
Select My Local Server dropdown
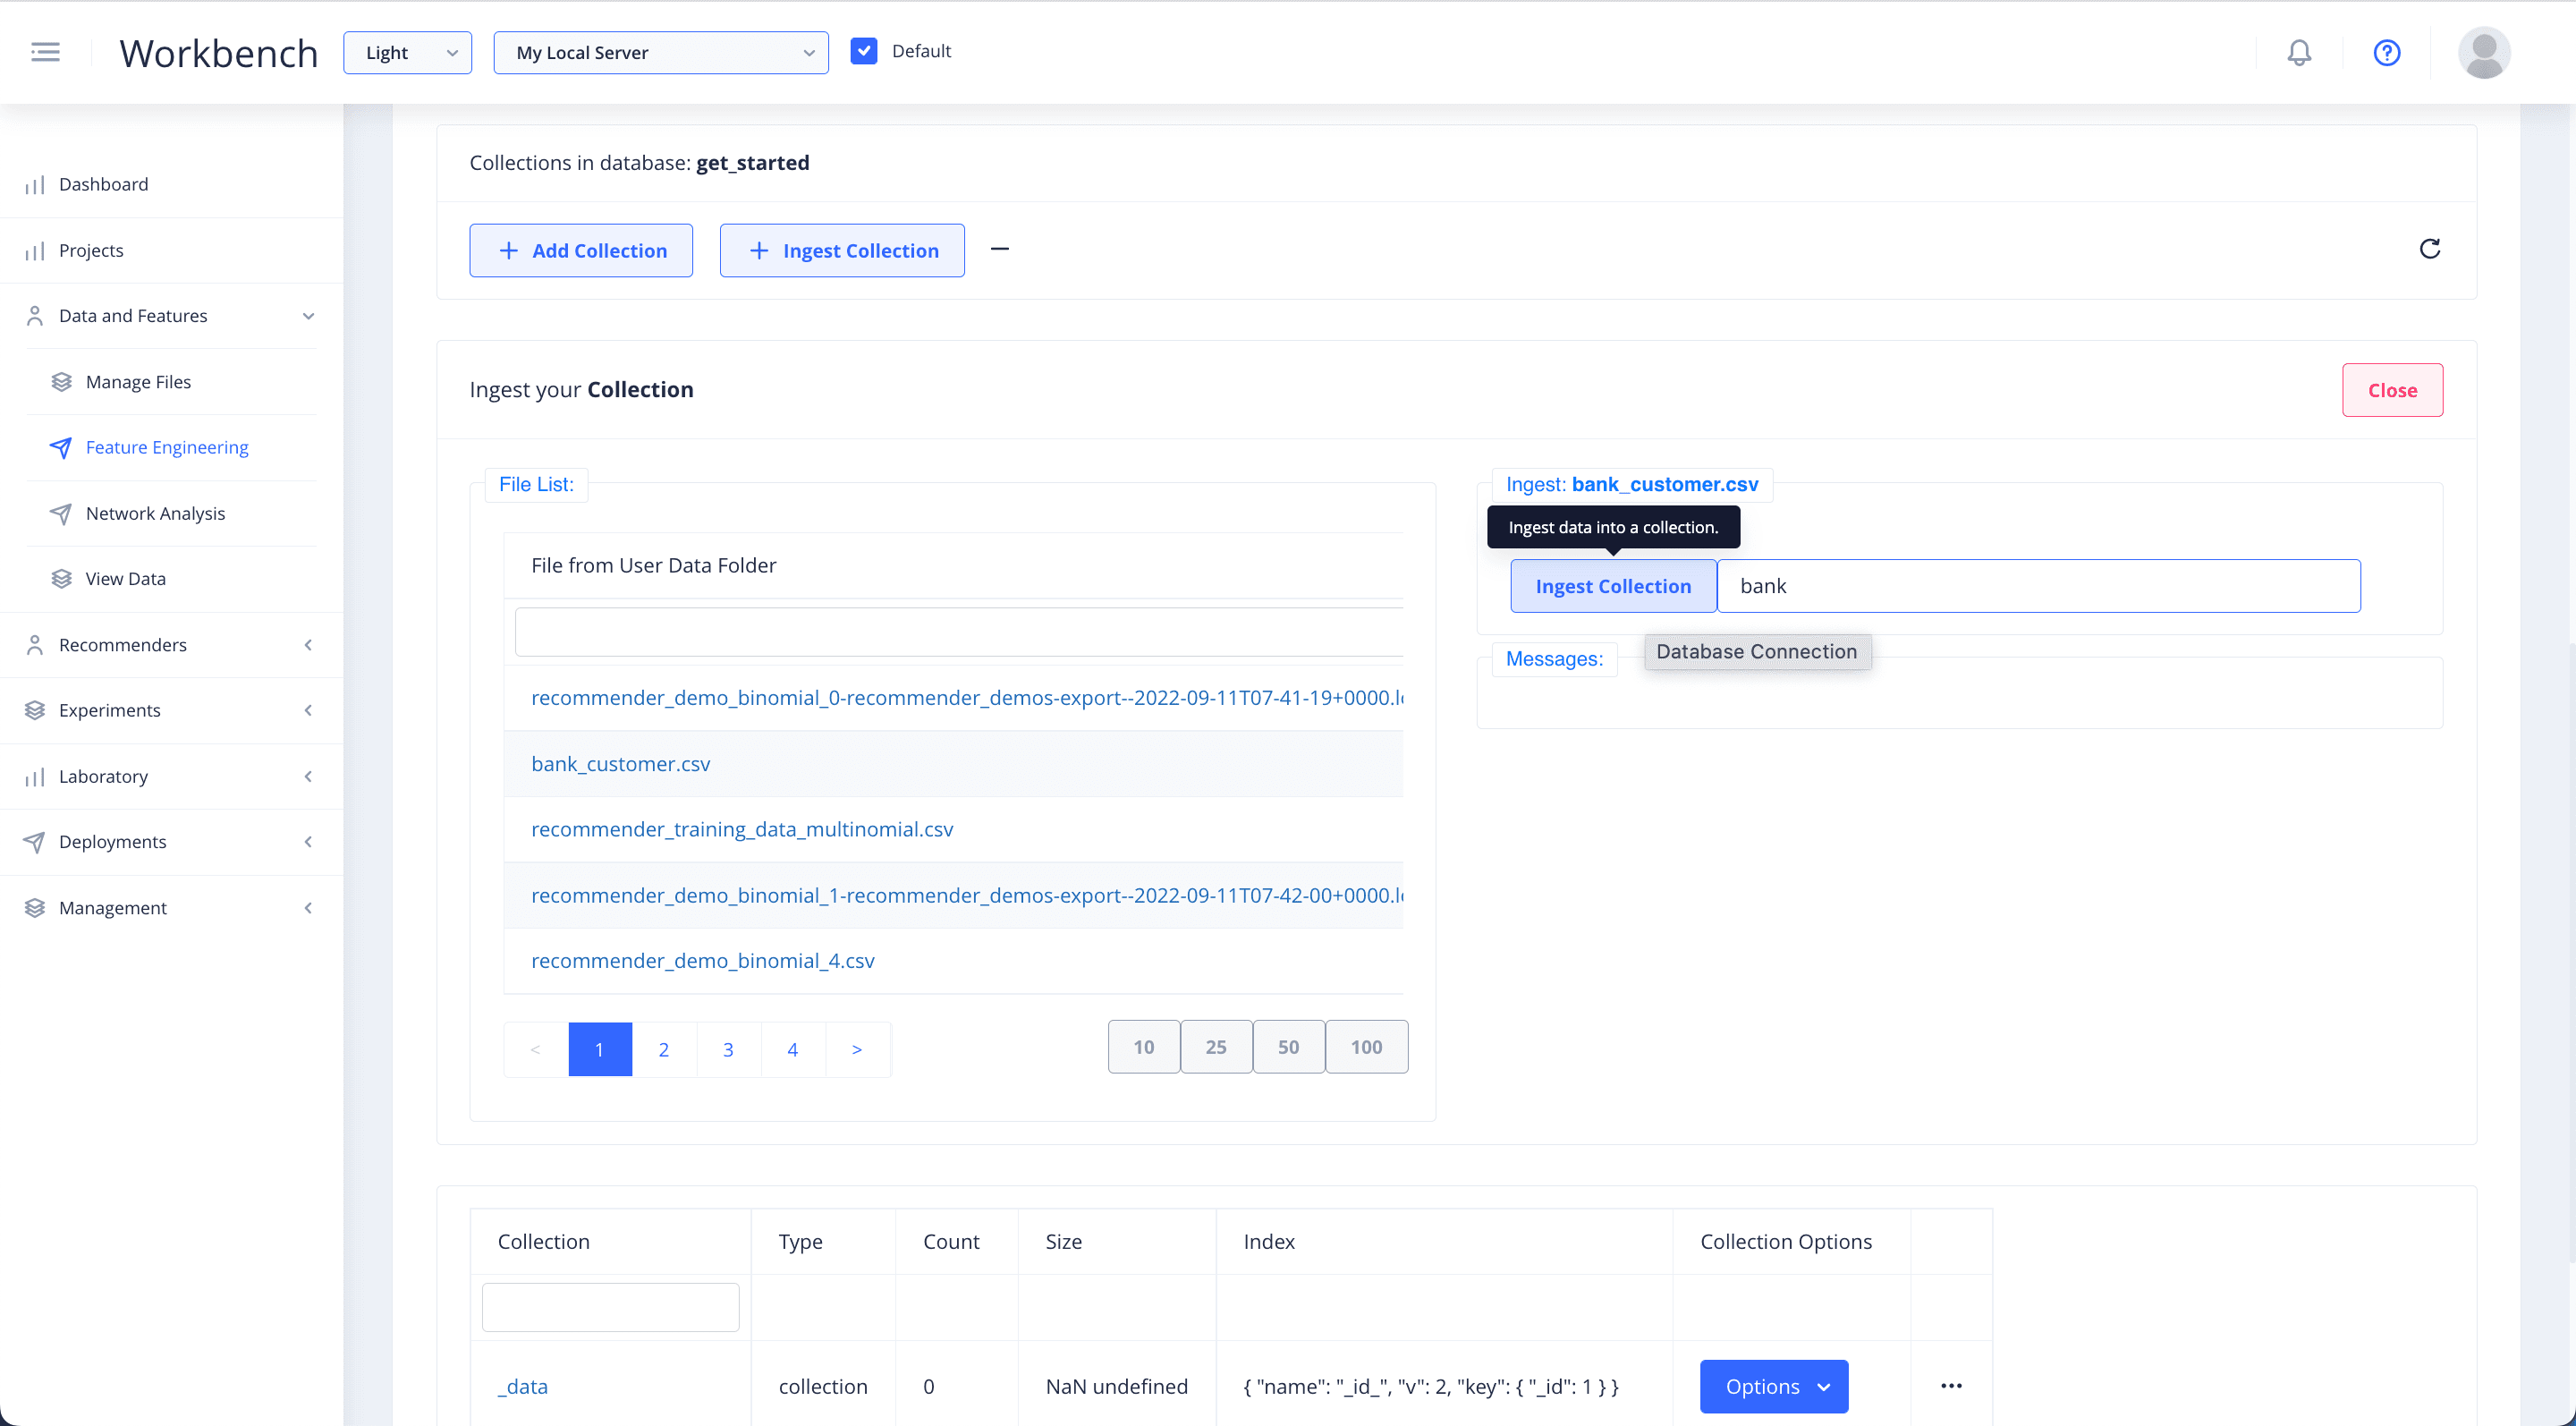(660, 53)
